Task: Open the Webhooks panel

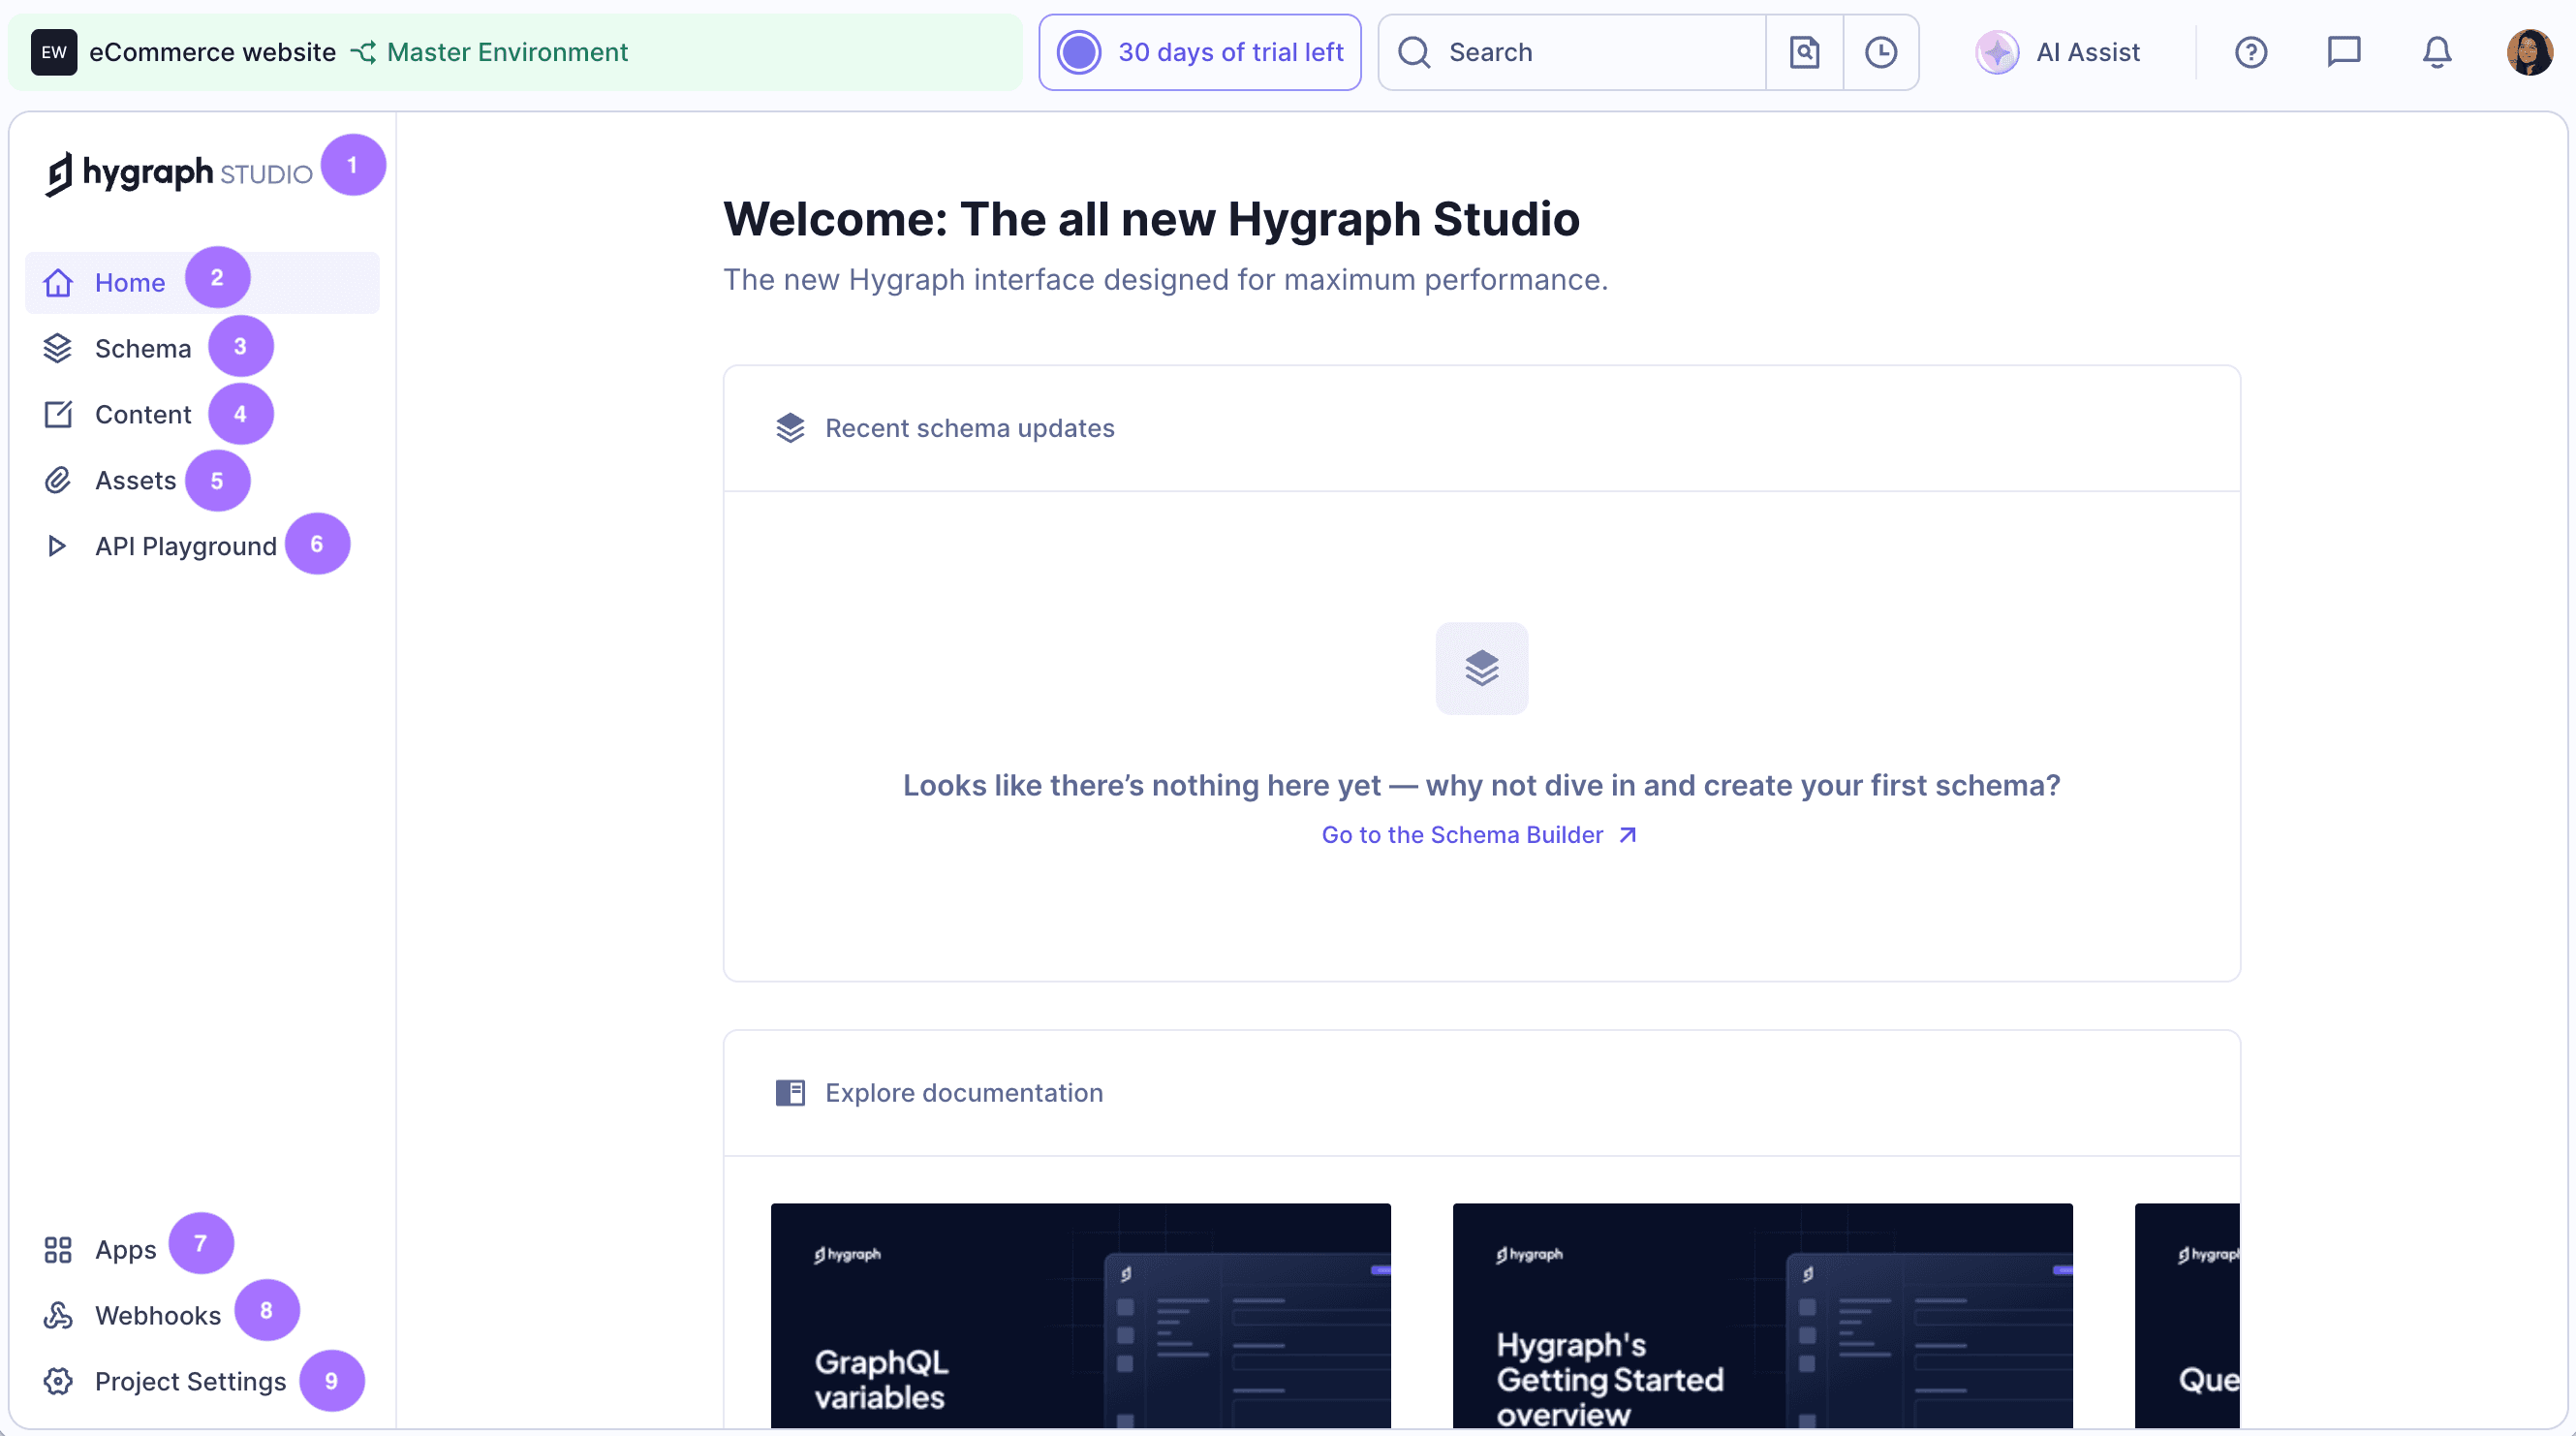Action: tap(157, 1315)
